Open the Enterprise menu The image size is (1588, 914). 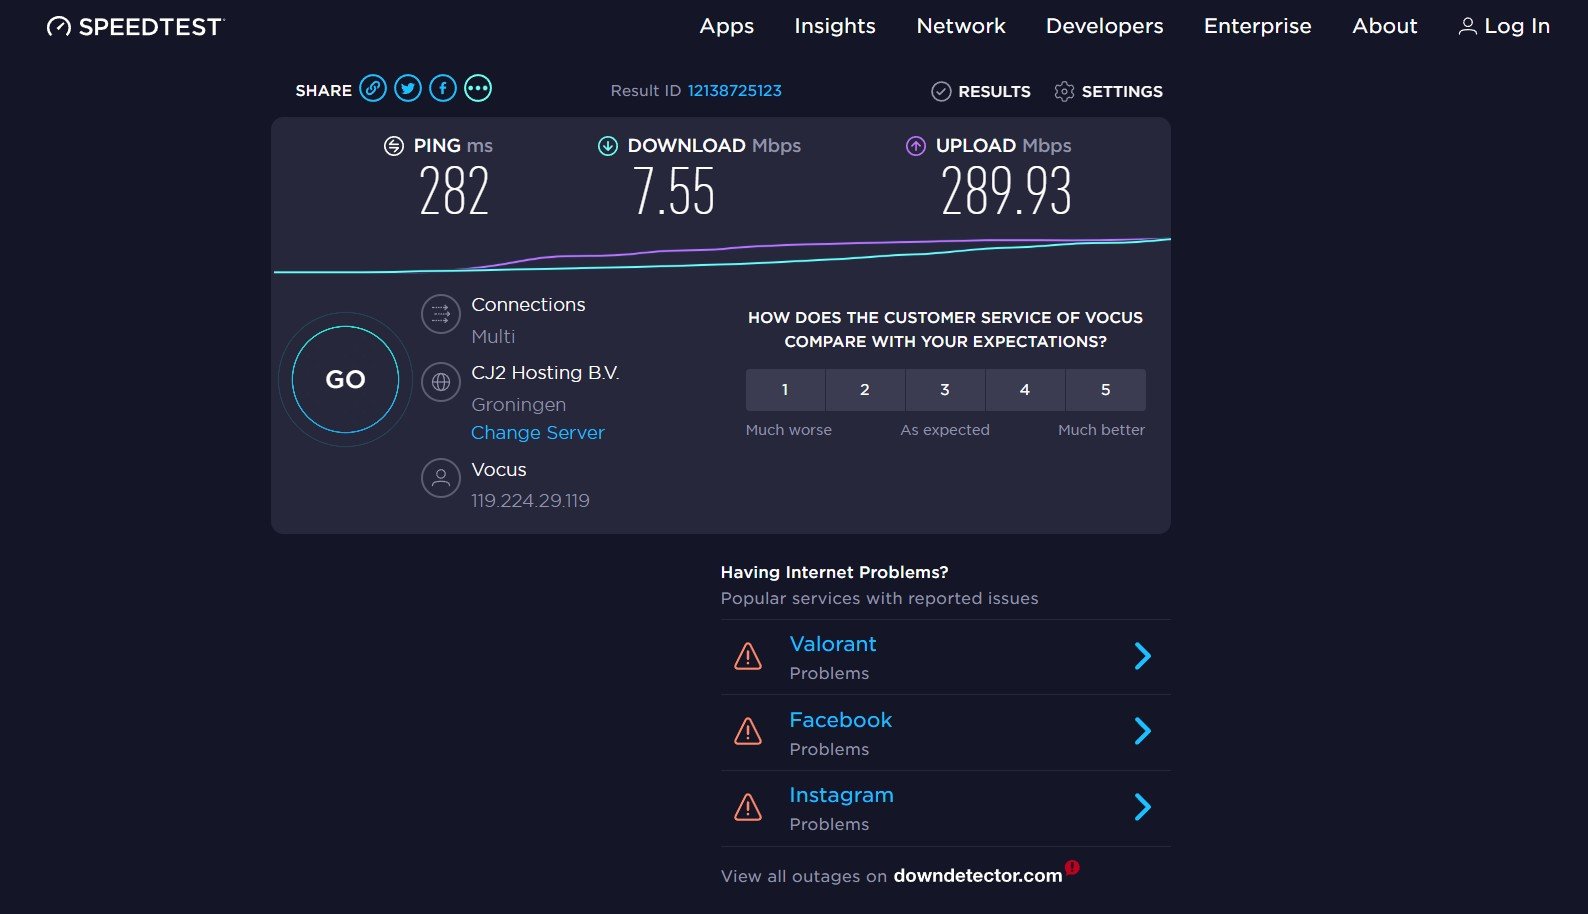click(1258, 26)
